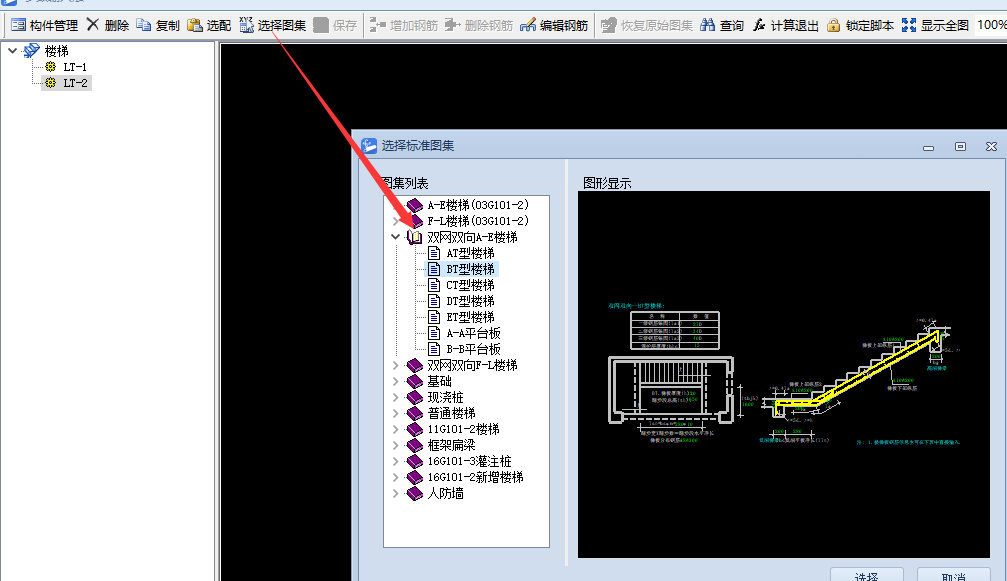Click purple book icon beside 现浇桩
This screenshot has height=581, width=1007.
415,397
